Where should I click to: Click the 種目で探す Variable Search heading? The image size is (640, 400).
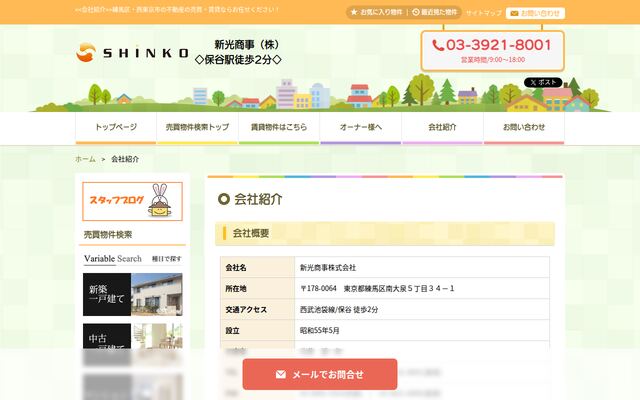(x=132, y=259)
